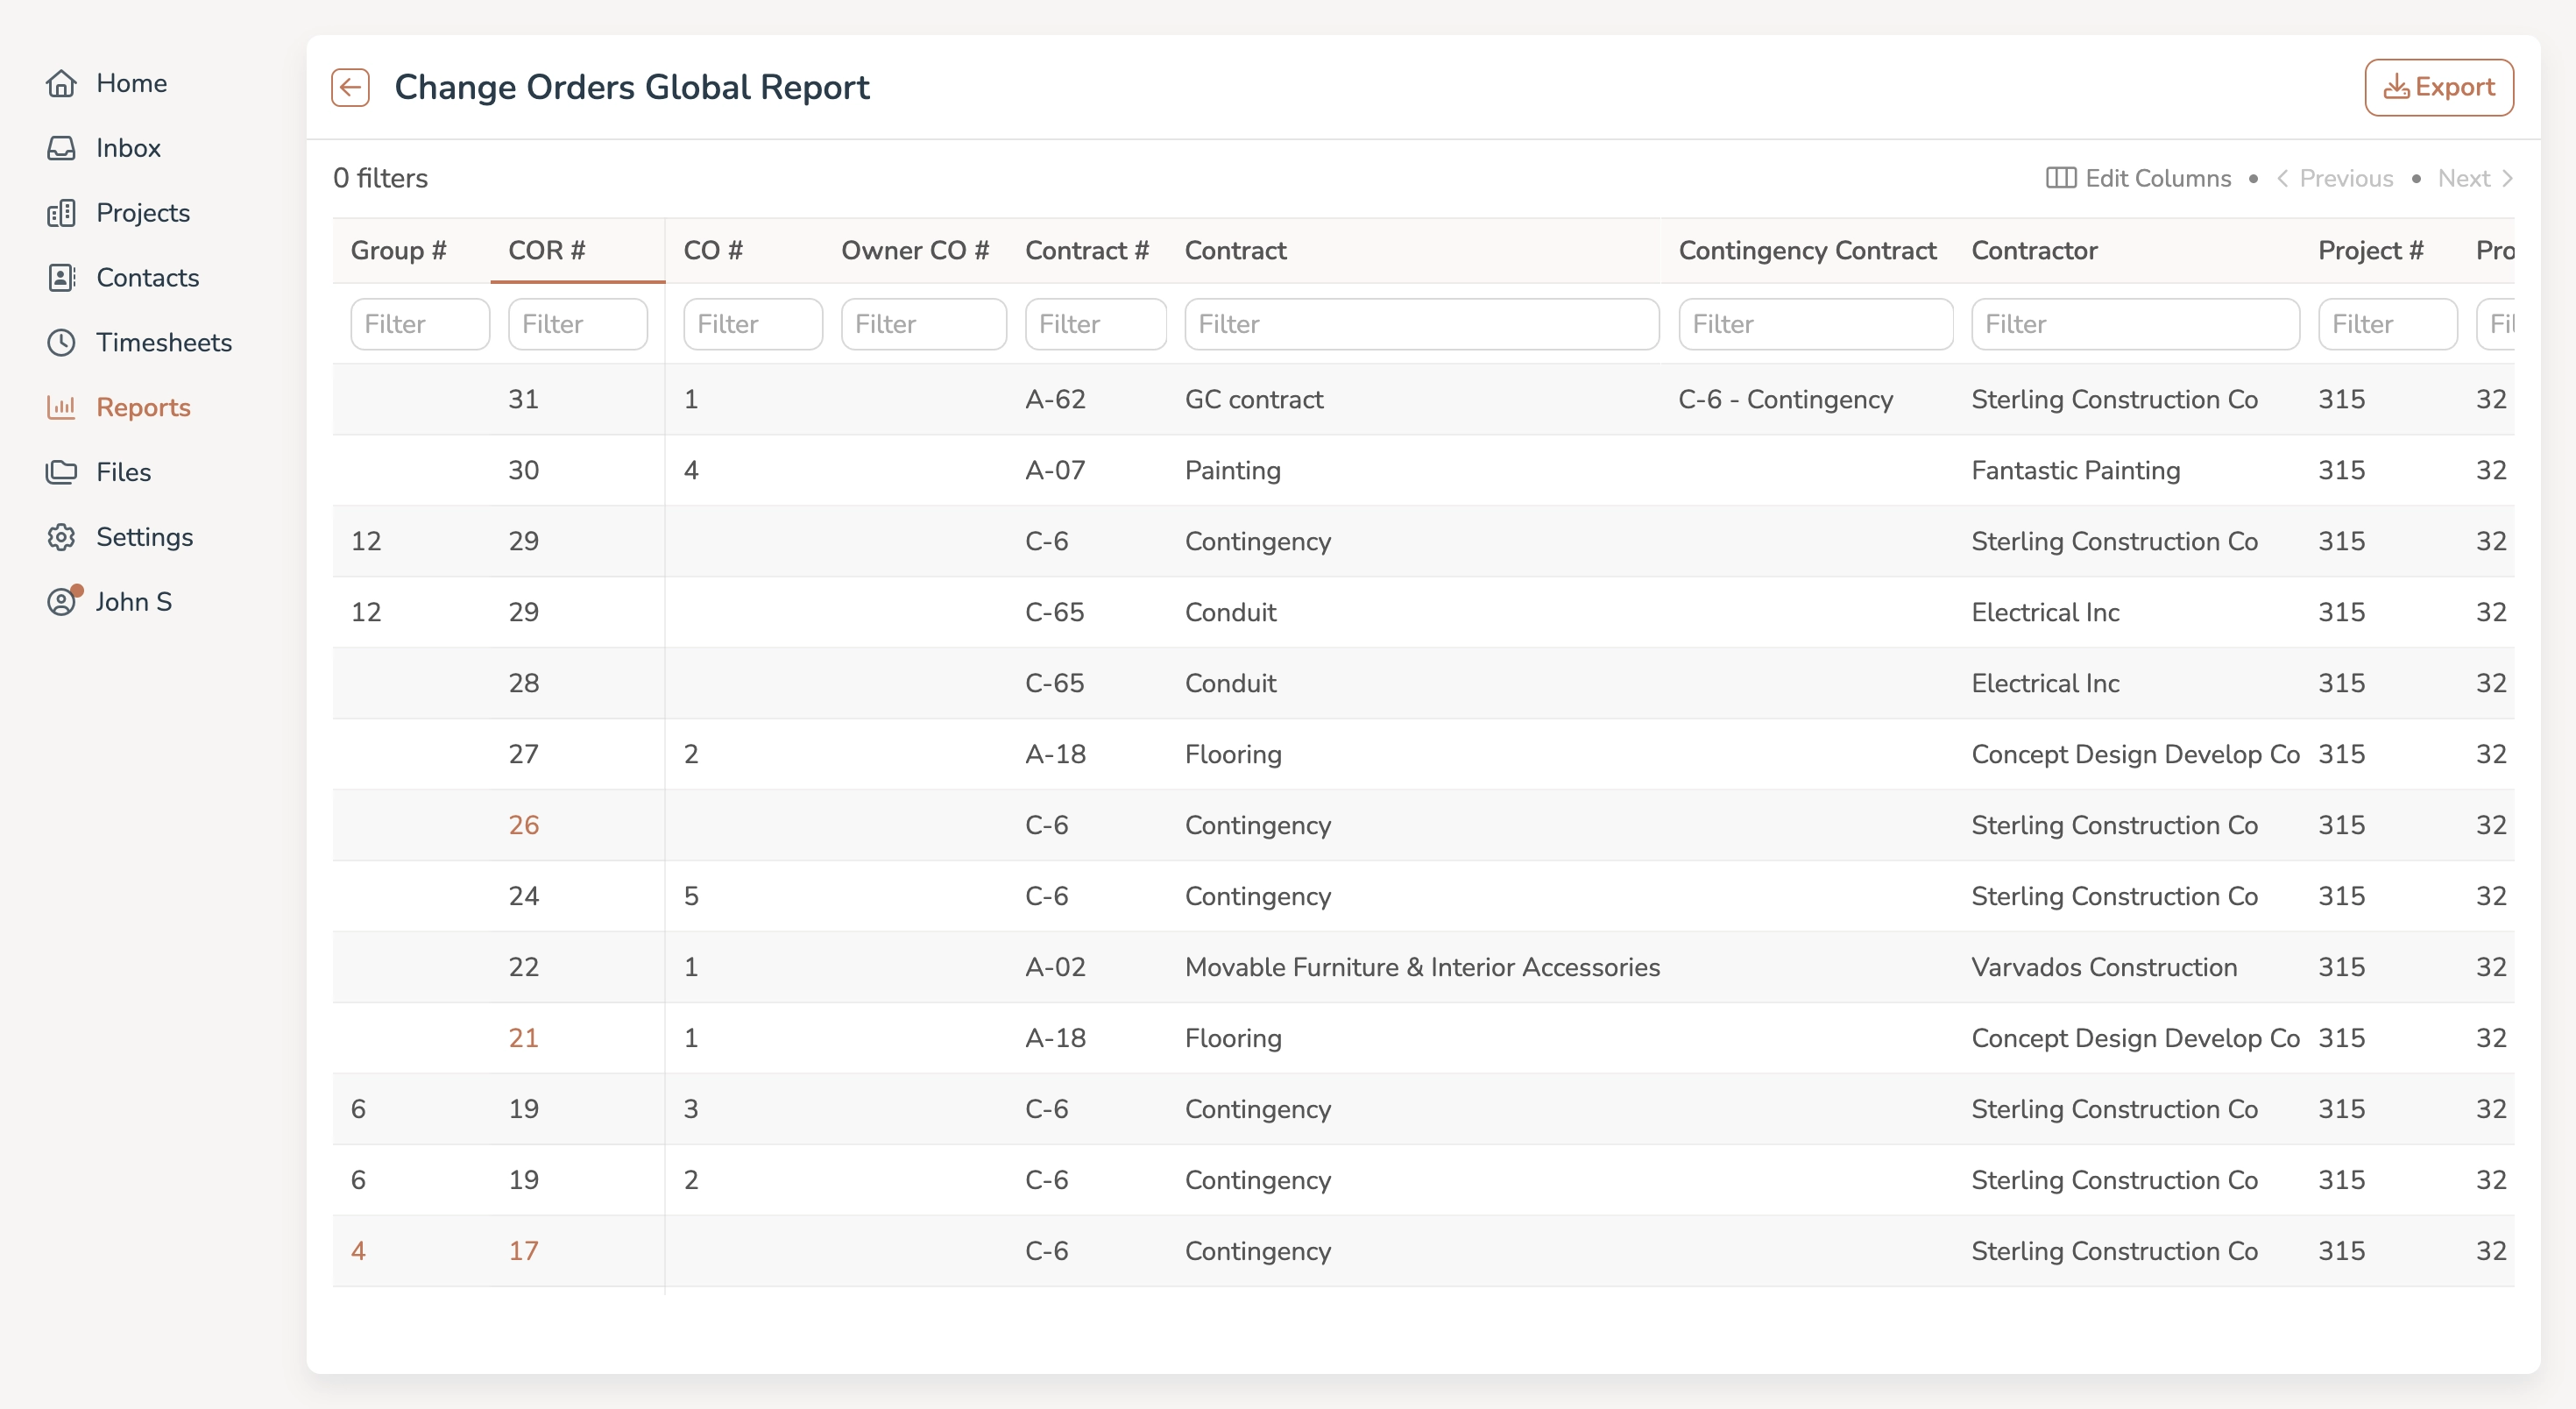Click the Files folder icon
Screen dimensions: 2576x1409
[x=62, y=471]
